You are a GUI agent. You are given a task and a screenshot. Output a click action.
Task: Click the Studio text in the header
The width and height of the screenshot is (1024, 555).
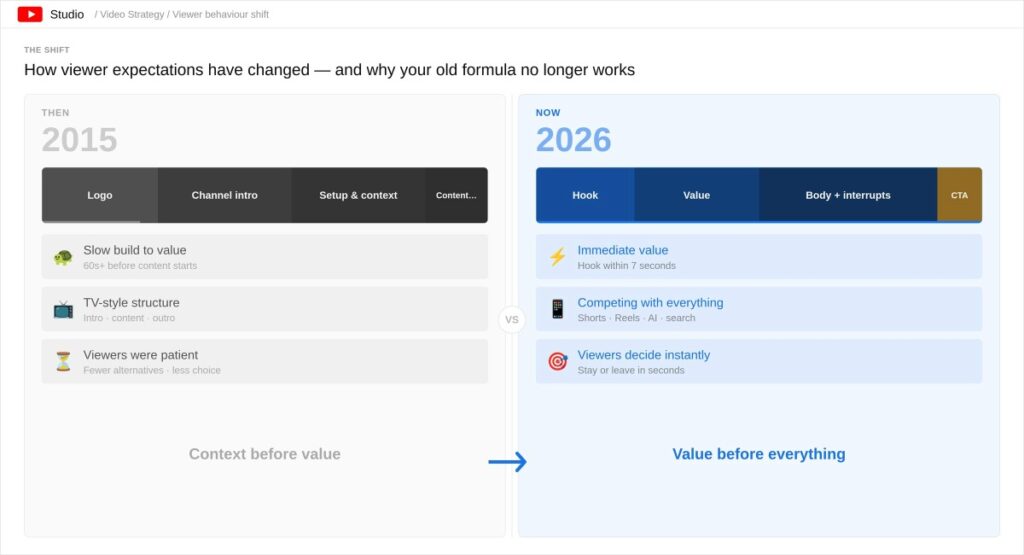pyautogui.click(x=67, y=14)
